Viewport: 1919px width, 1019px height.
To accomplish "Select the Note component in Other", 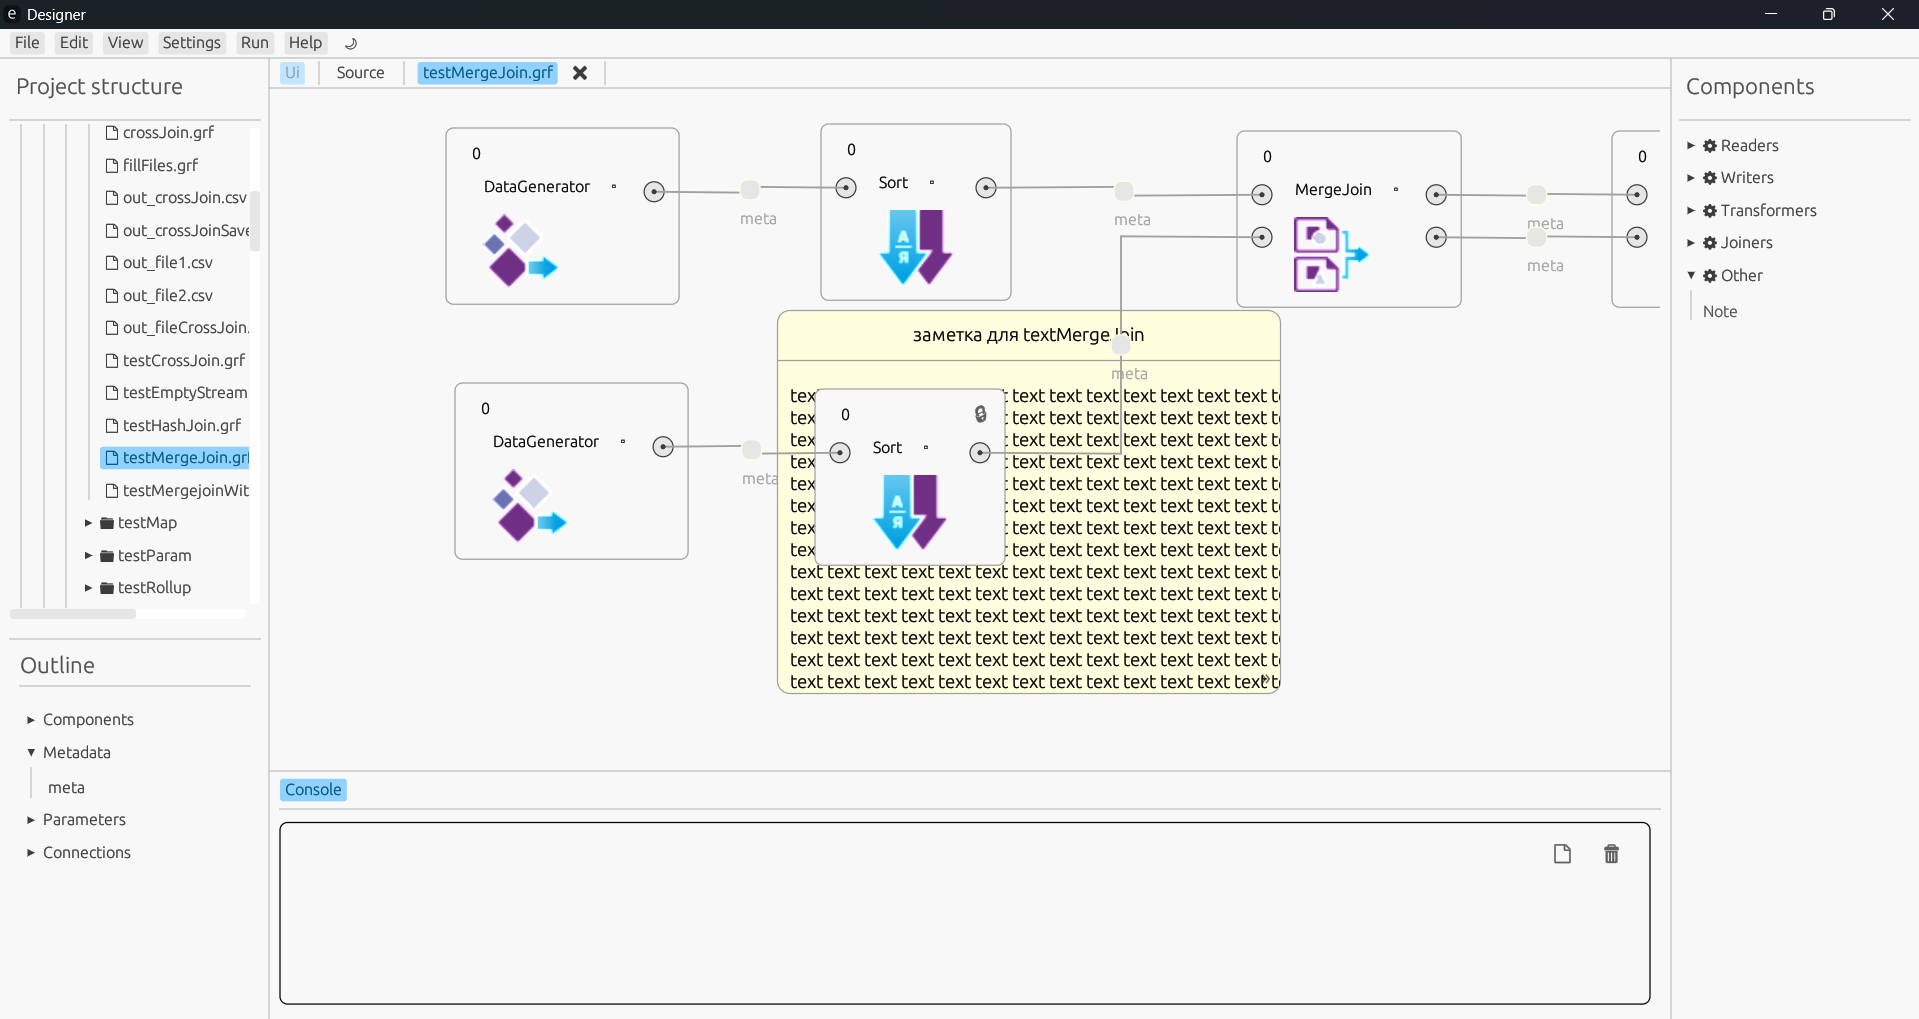I will [1720, 312].
